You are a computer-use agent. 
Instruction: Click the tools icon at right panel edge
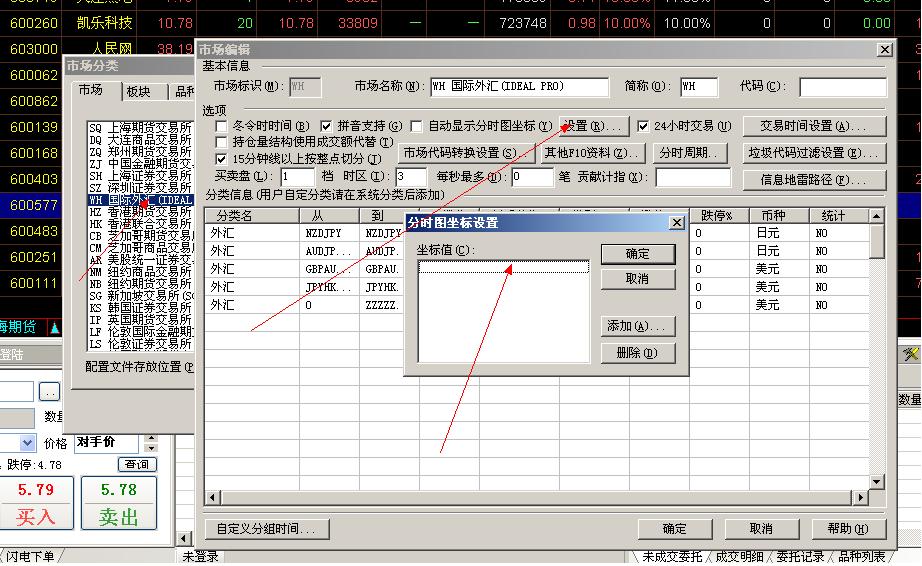(x=911, y=354)
